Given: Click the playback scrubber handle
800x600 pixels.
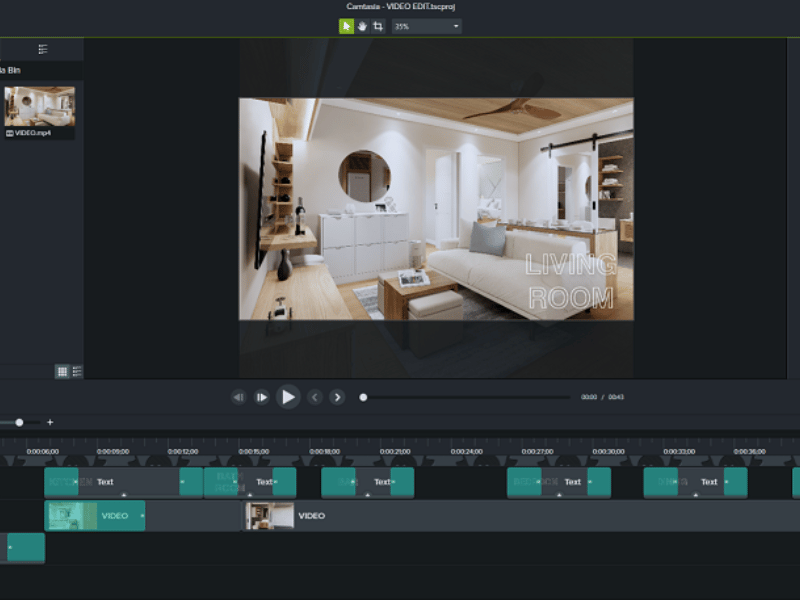Looking at the screenshot, I should pyautogui.click(x=363, y=397).
